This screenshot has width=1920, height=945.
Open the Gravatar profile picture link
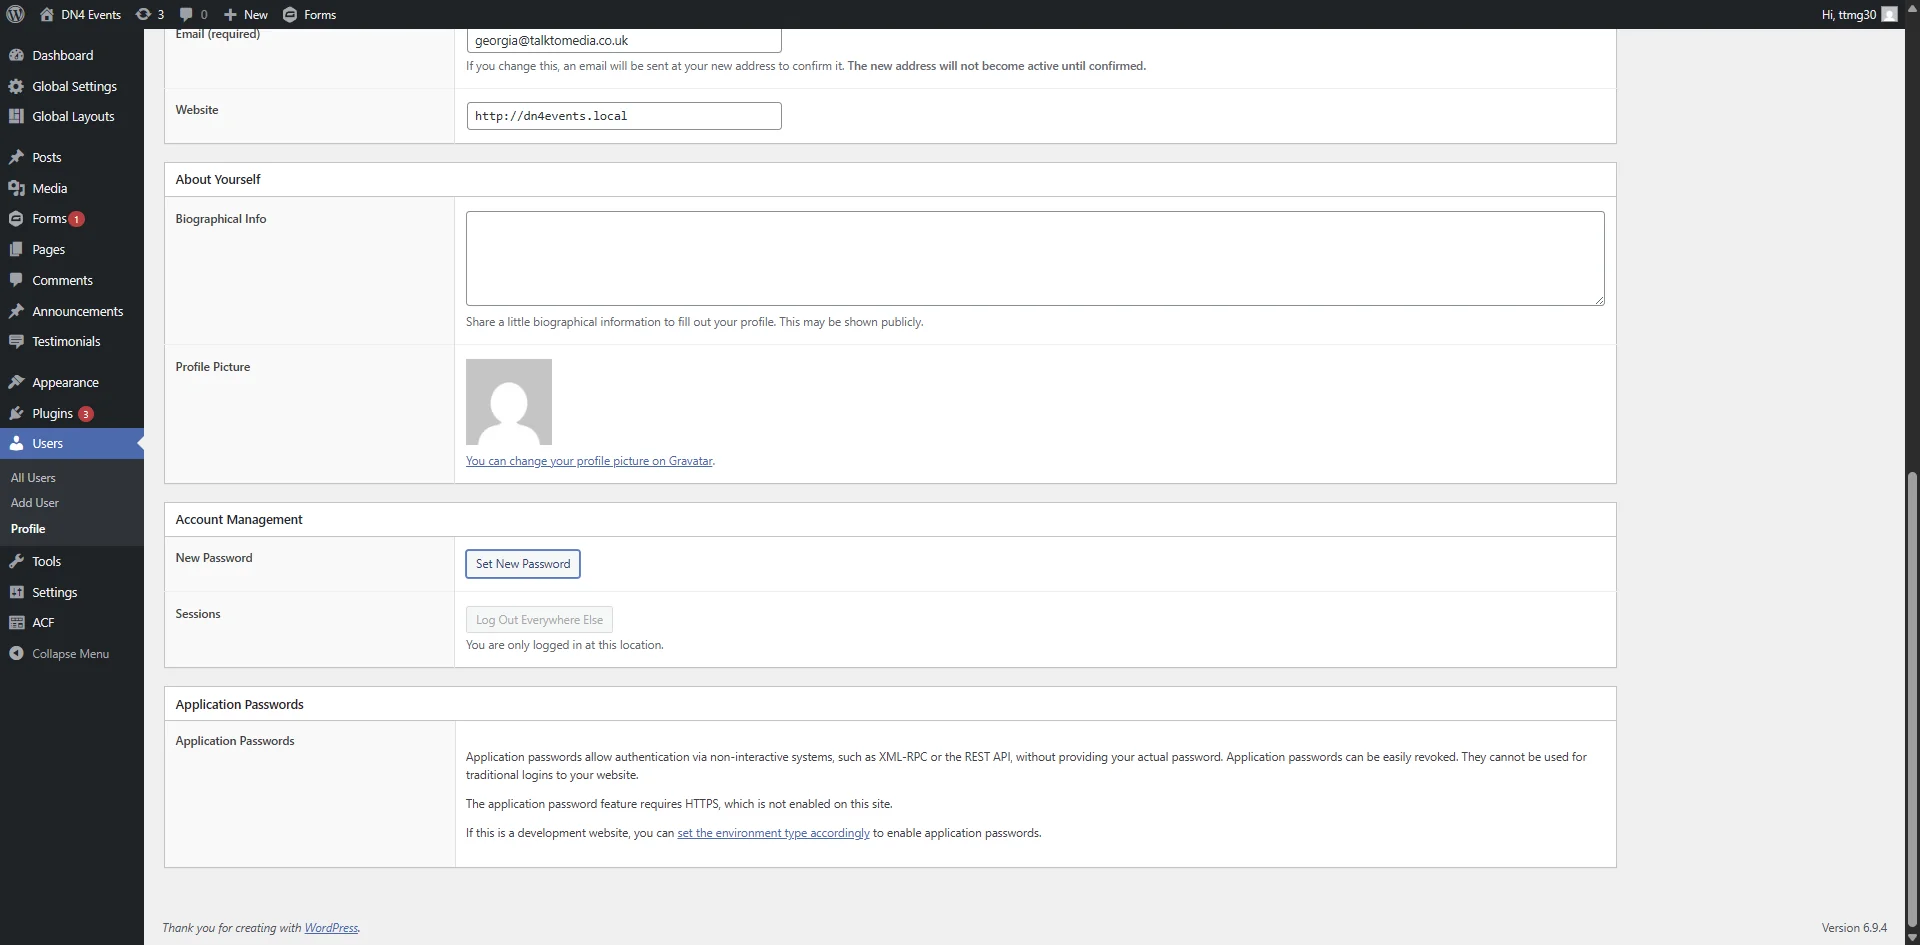(589, 461)
